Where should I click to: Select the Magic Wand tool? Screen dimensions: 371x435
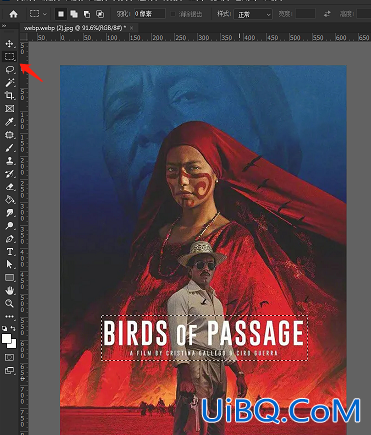(x=9, y=83)
